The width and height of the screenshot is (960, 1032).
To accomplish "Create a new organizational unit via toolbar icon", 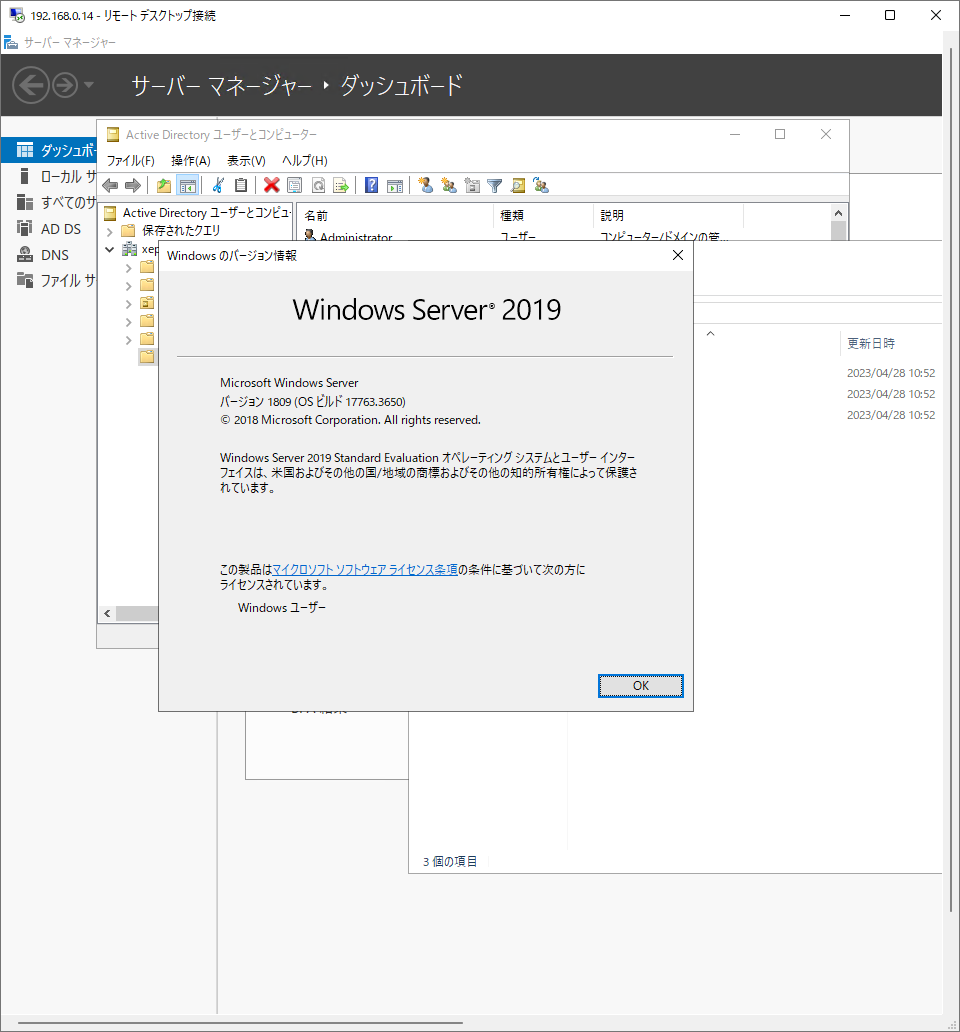I will pos(472,186).
